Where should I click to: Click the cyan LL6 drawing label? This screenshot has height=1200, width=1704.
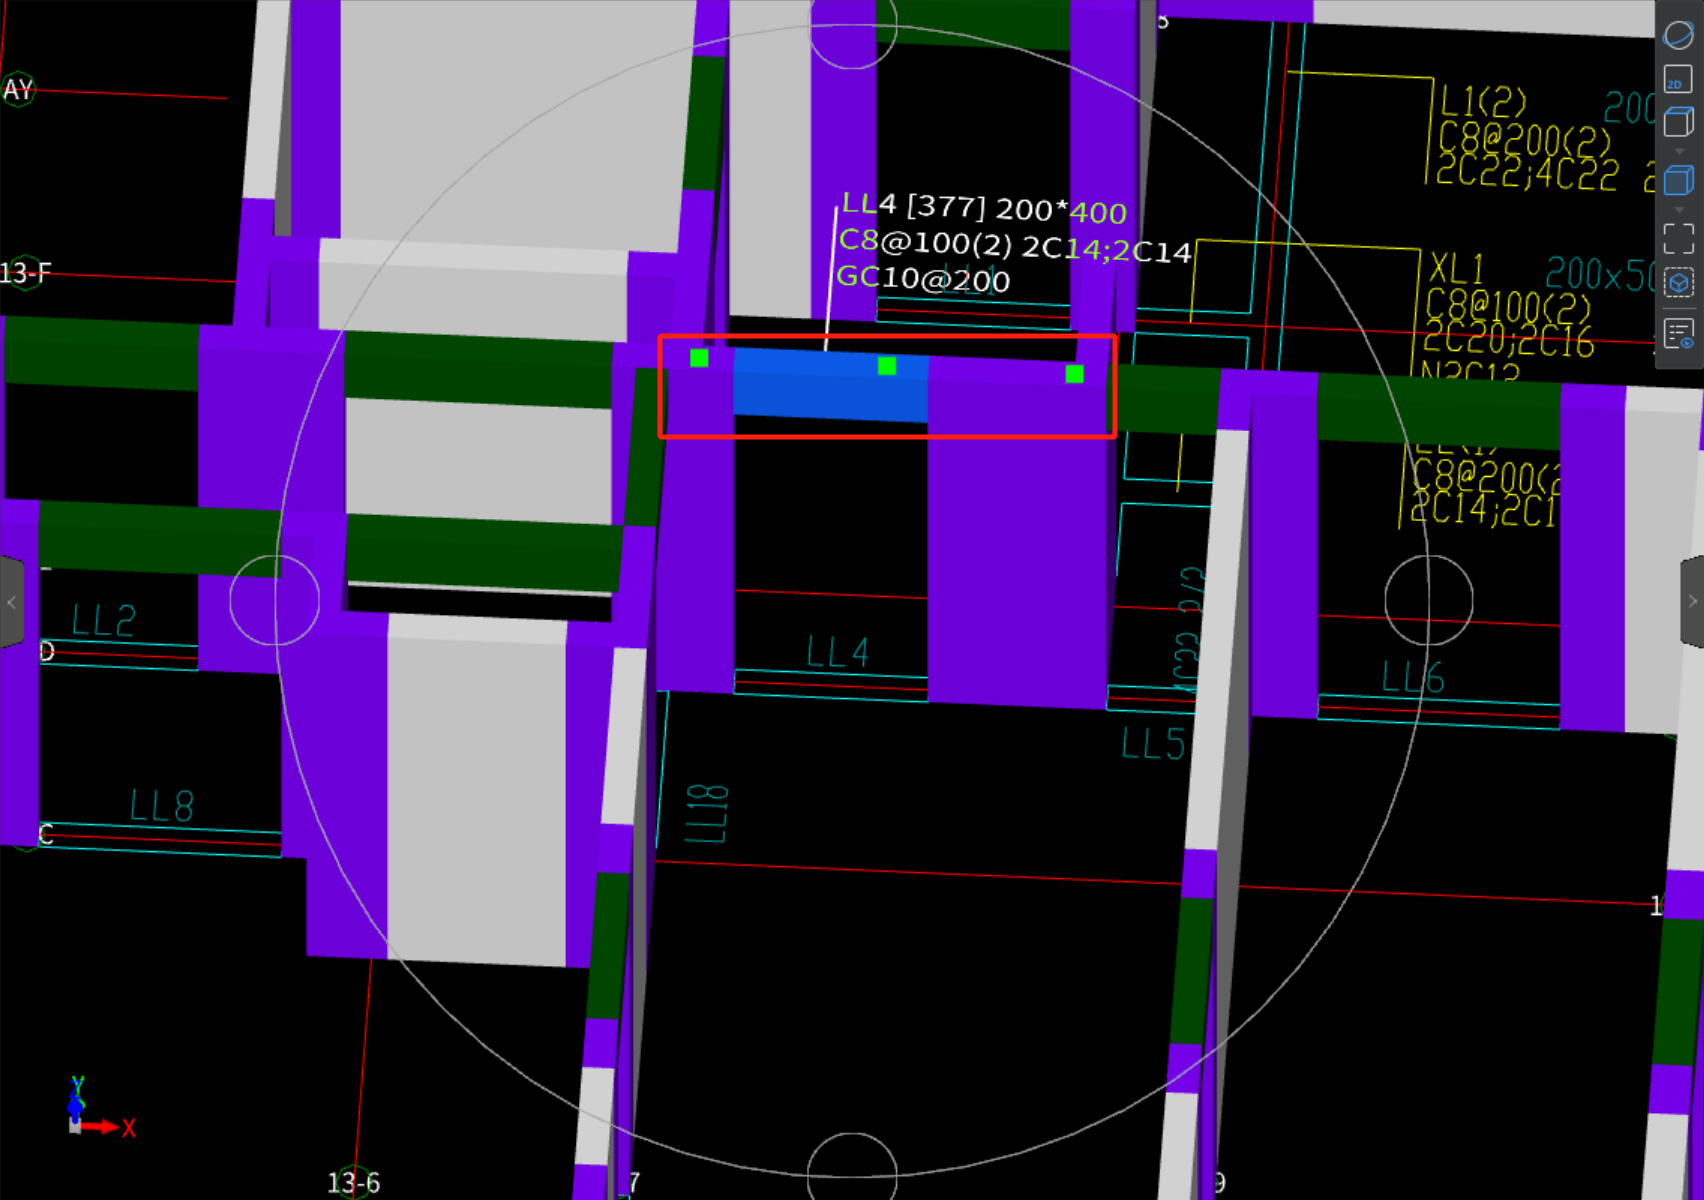[1413, 678]
